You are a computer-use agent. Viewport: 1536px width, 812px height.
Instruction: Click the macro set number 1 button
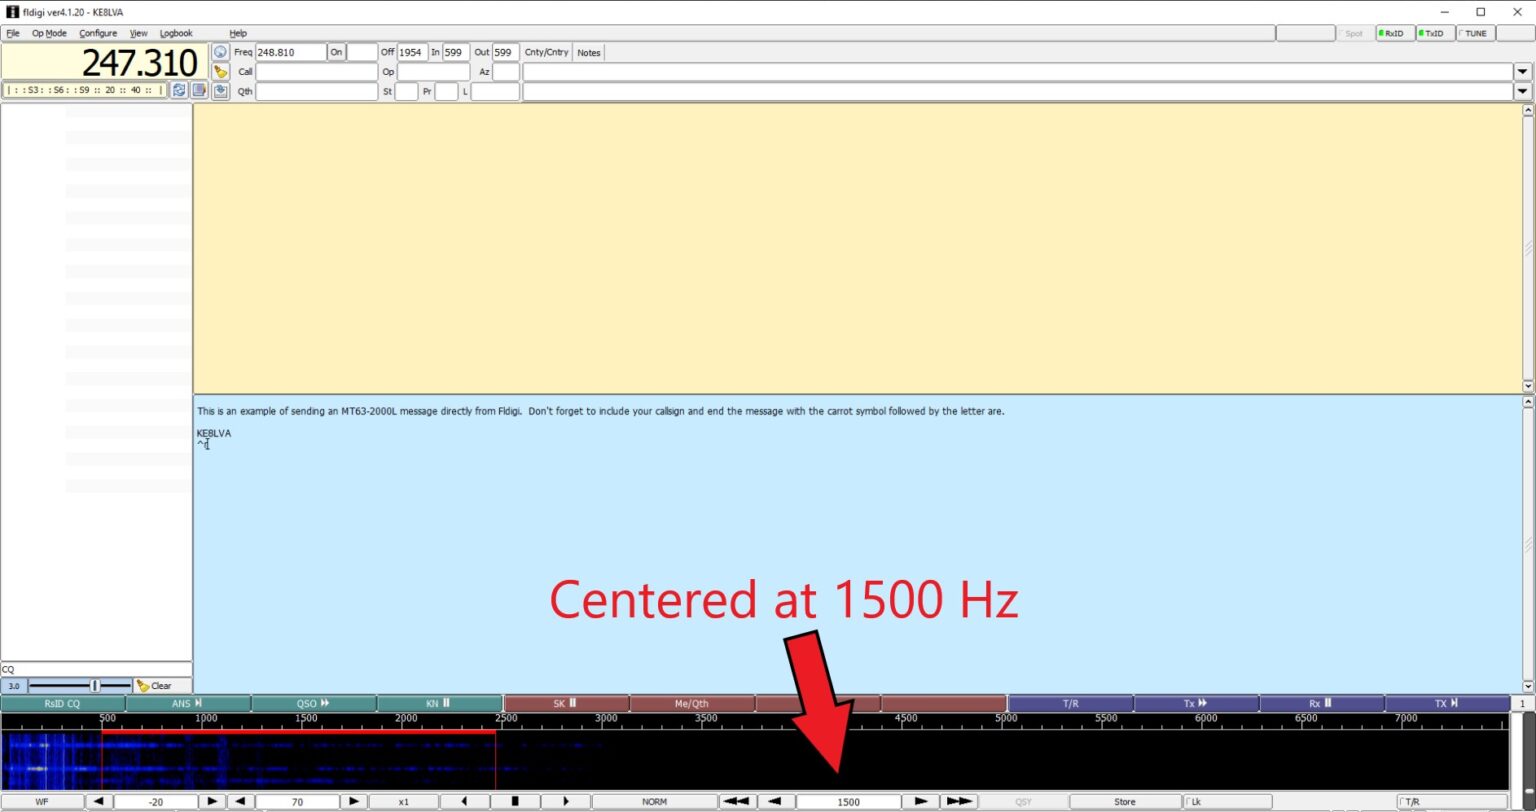pos(1523,704)
